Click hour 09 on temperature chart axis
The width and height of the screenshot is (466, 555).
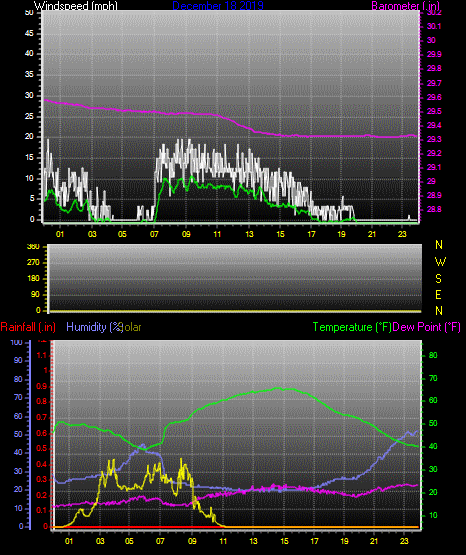(192, 541)
